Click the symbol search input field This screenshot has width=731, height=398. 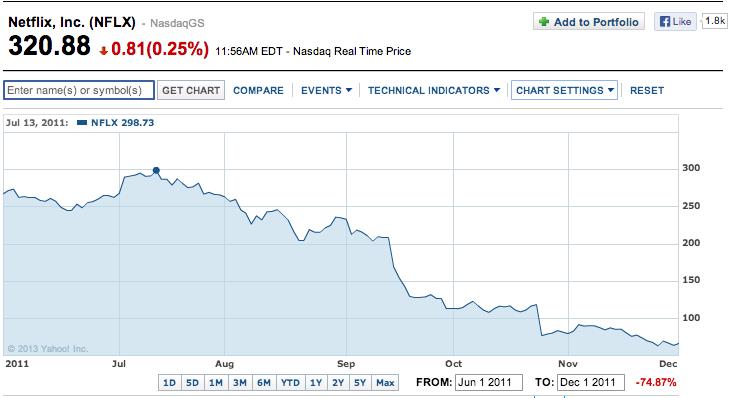(79, 90)
